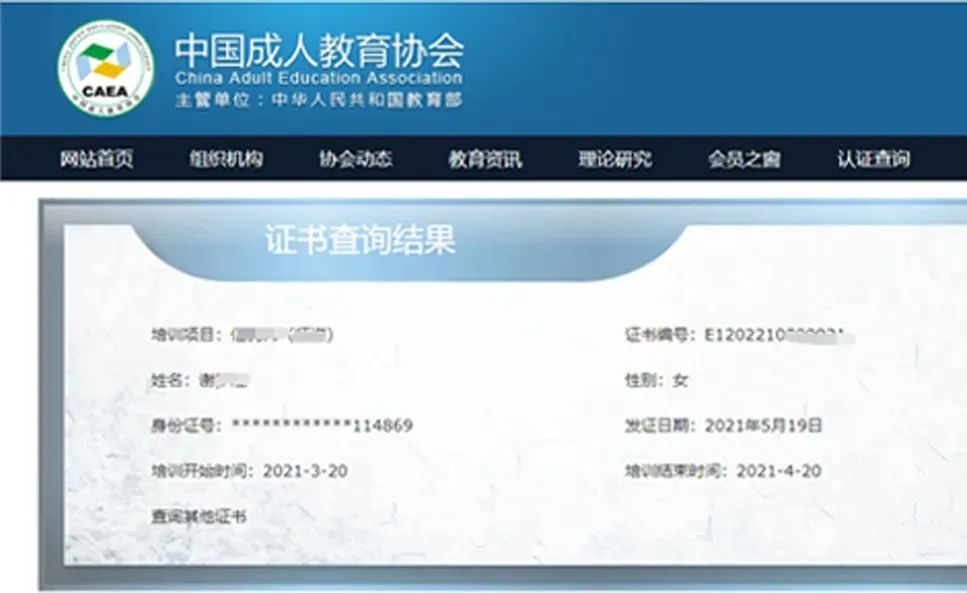Image resolution: width=967 pixels, height=593 pixels.
Task: Select the 组织机构 navigation item
Action: coord(225,158)
